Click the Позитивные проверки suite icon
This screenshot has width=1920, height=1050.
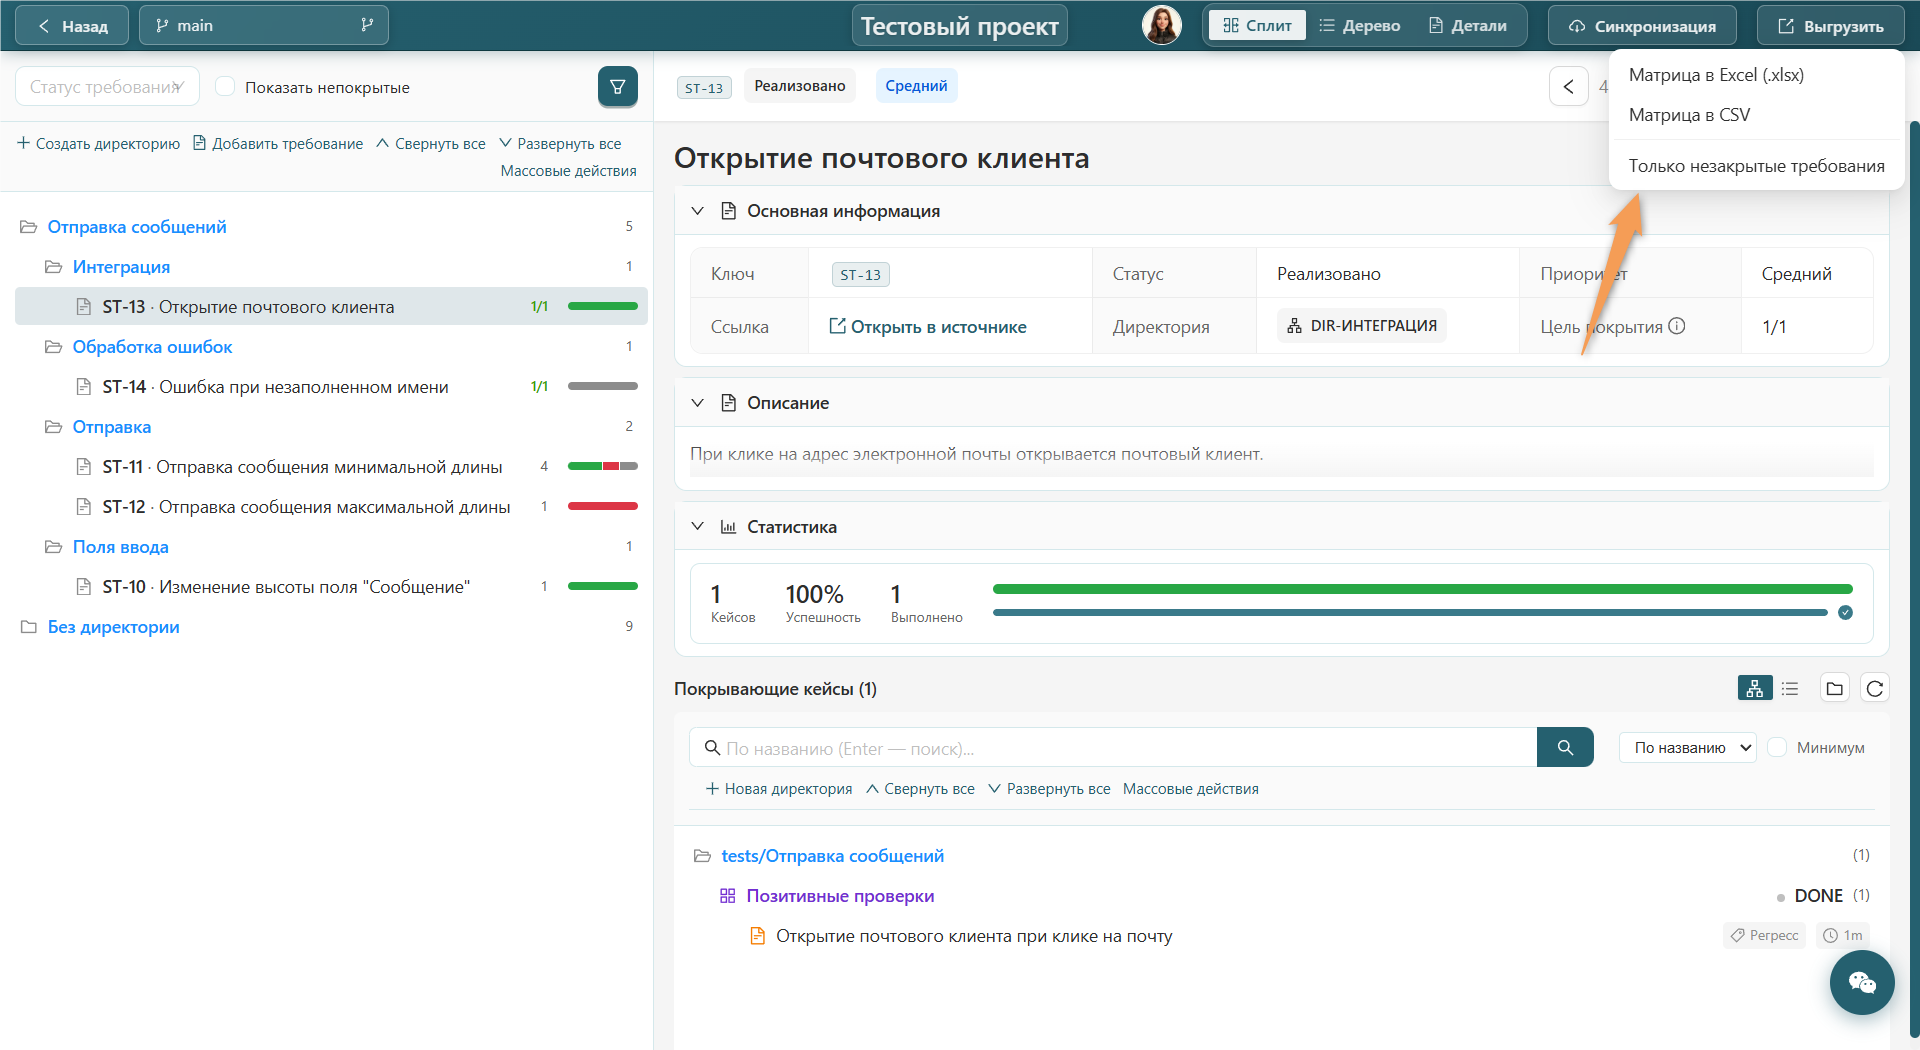727,896
